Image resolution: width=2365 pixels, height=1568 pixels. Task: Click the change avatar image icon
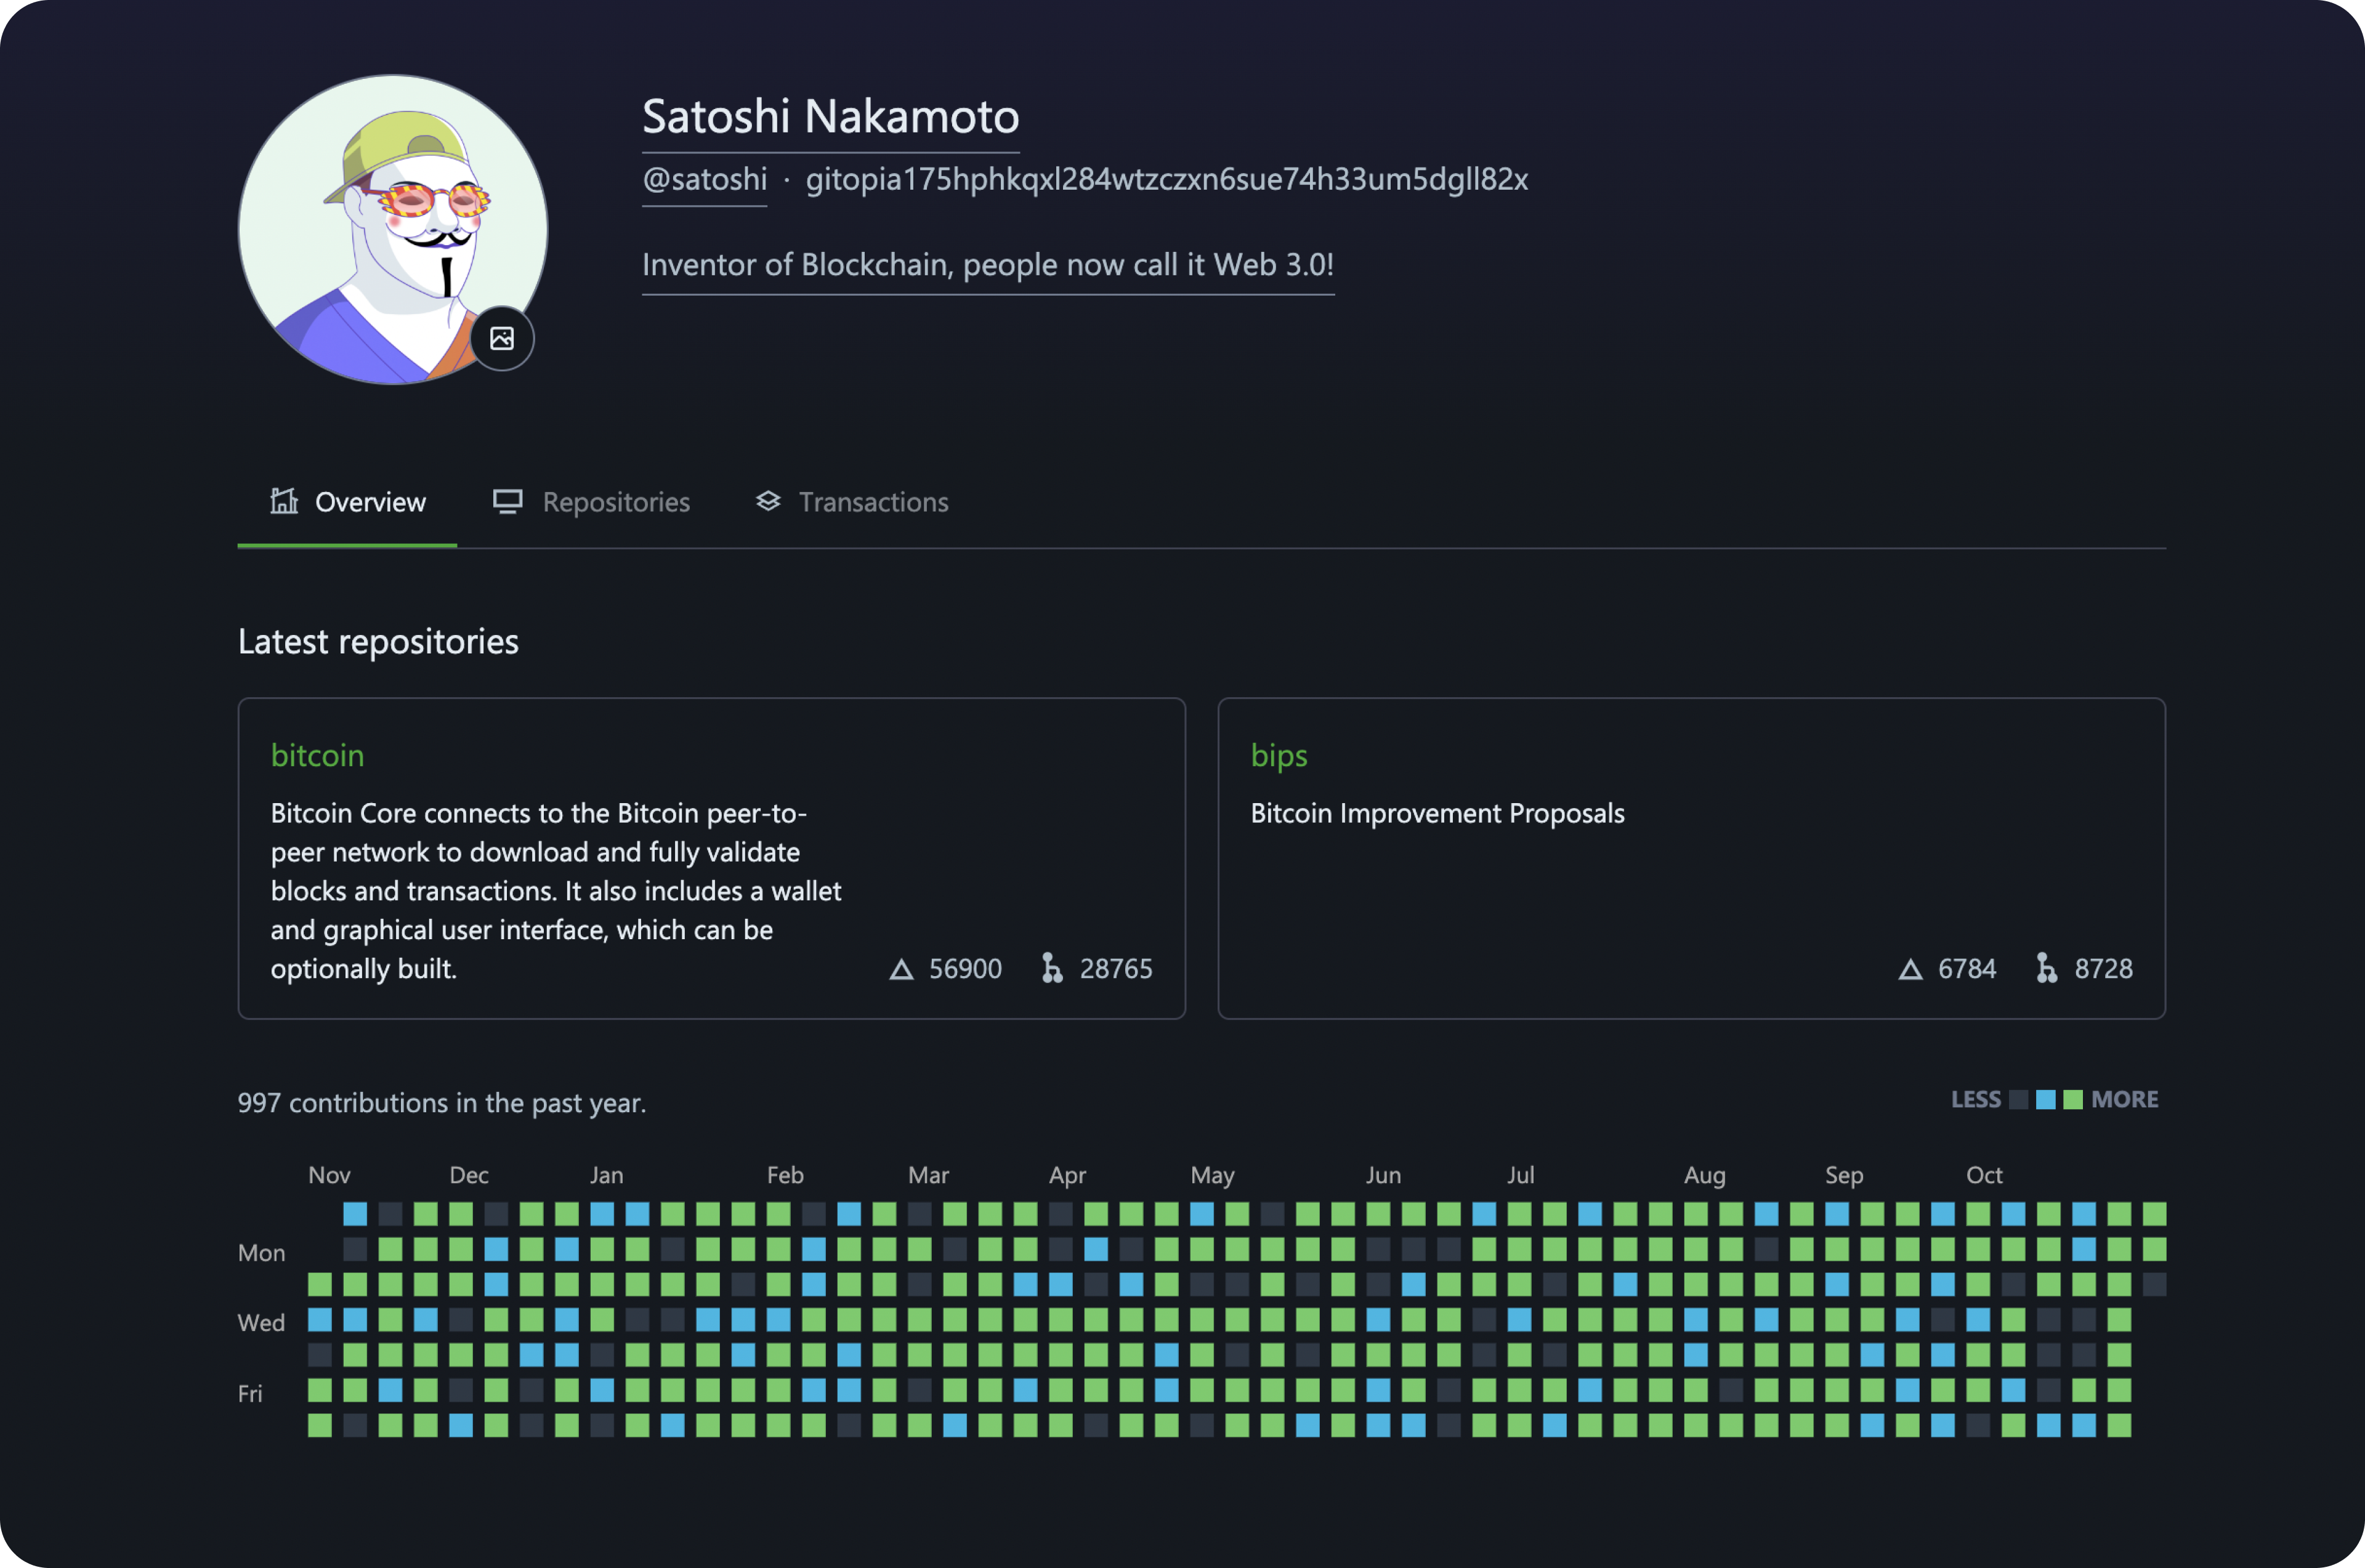click(x=502, y=338)
